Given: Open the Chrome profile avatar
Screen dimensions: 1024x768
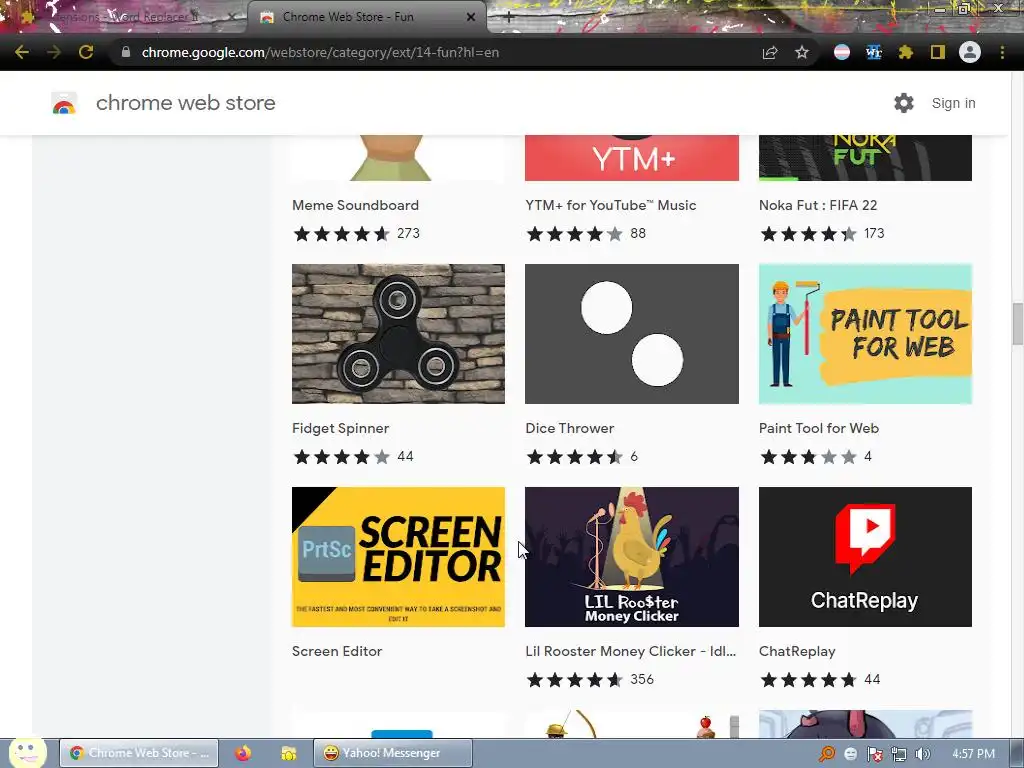Looking at the screenshot, I should [x=970, y=52].
